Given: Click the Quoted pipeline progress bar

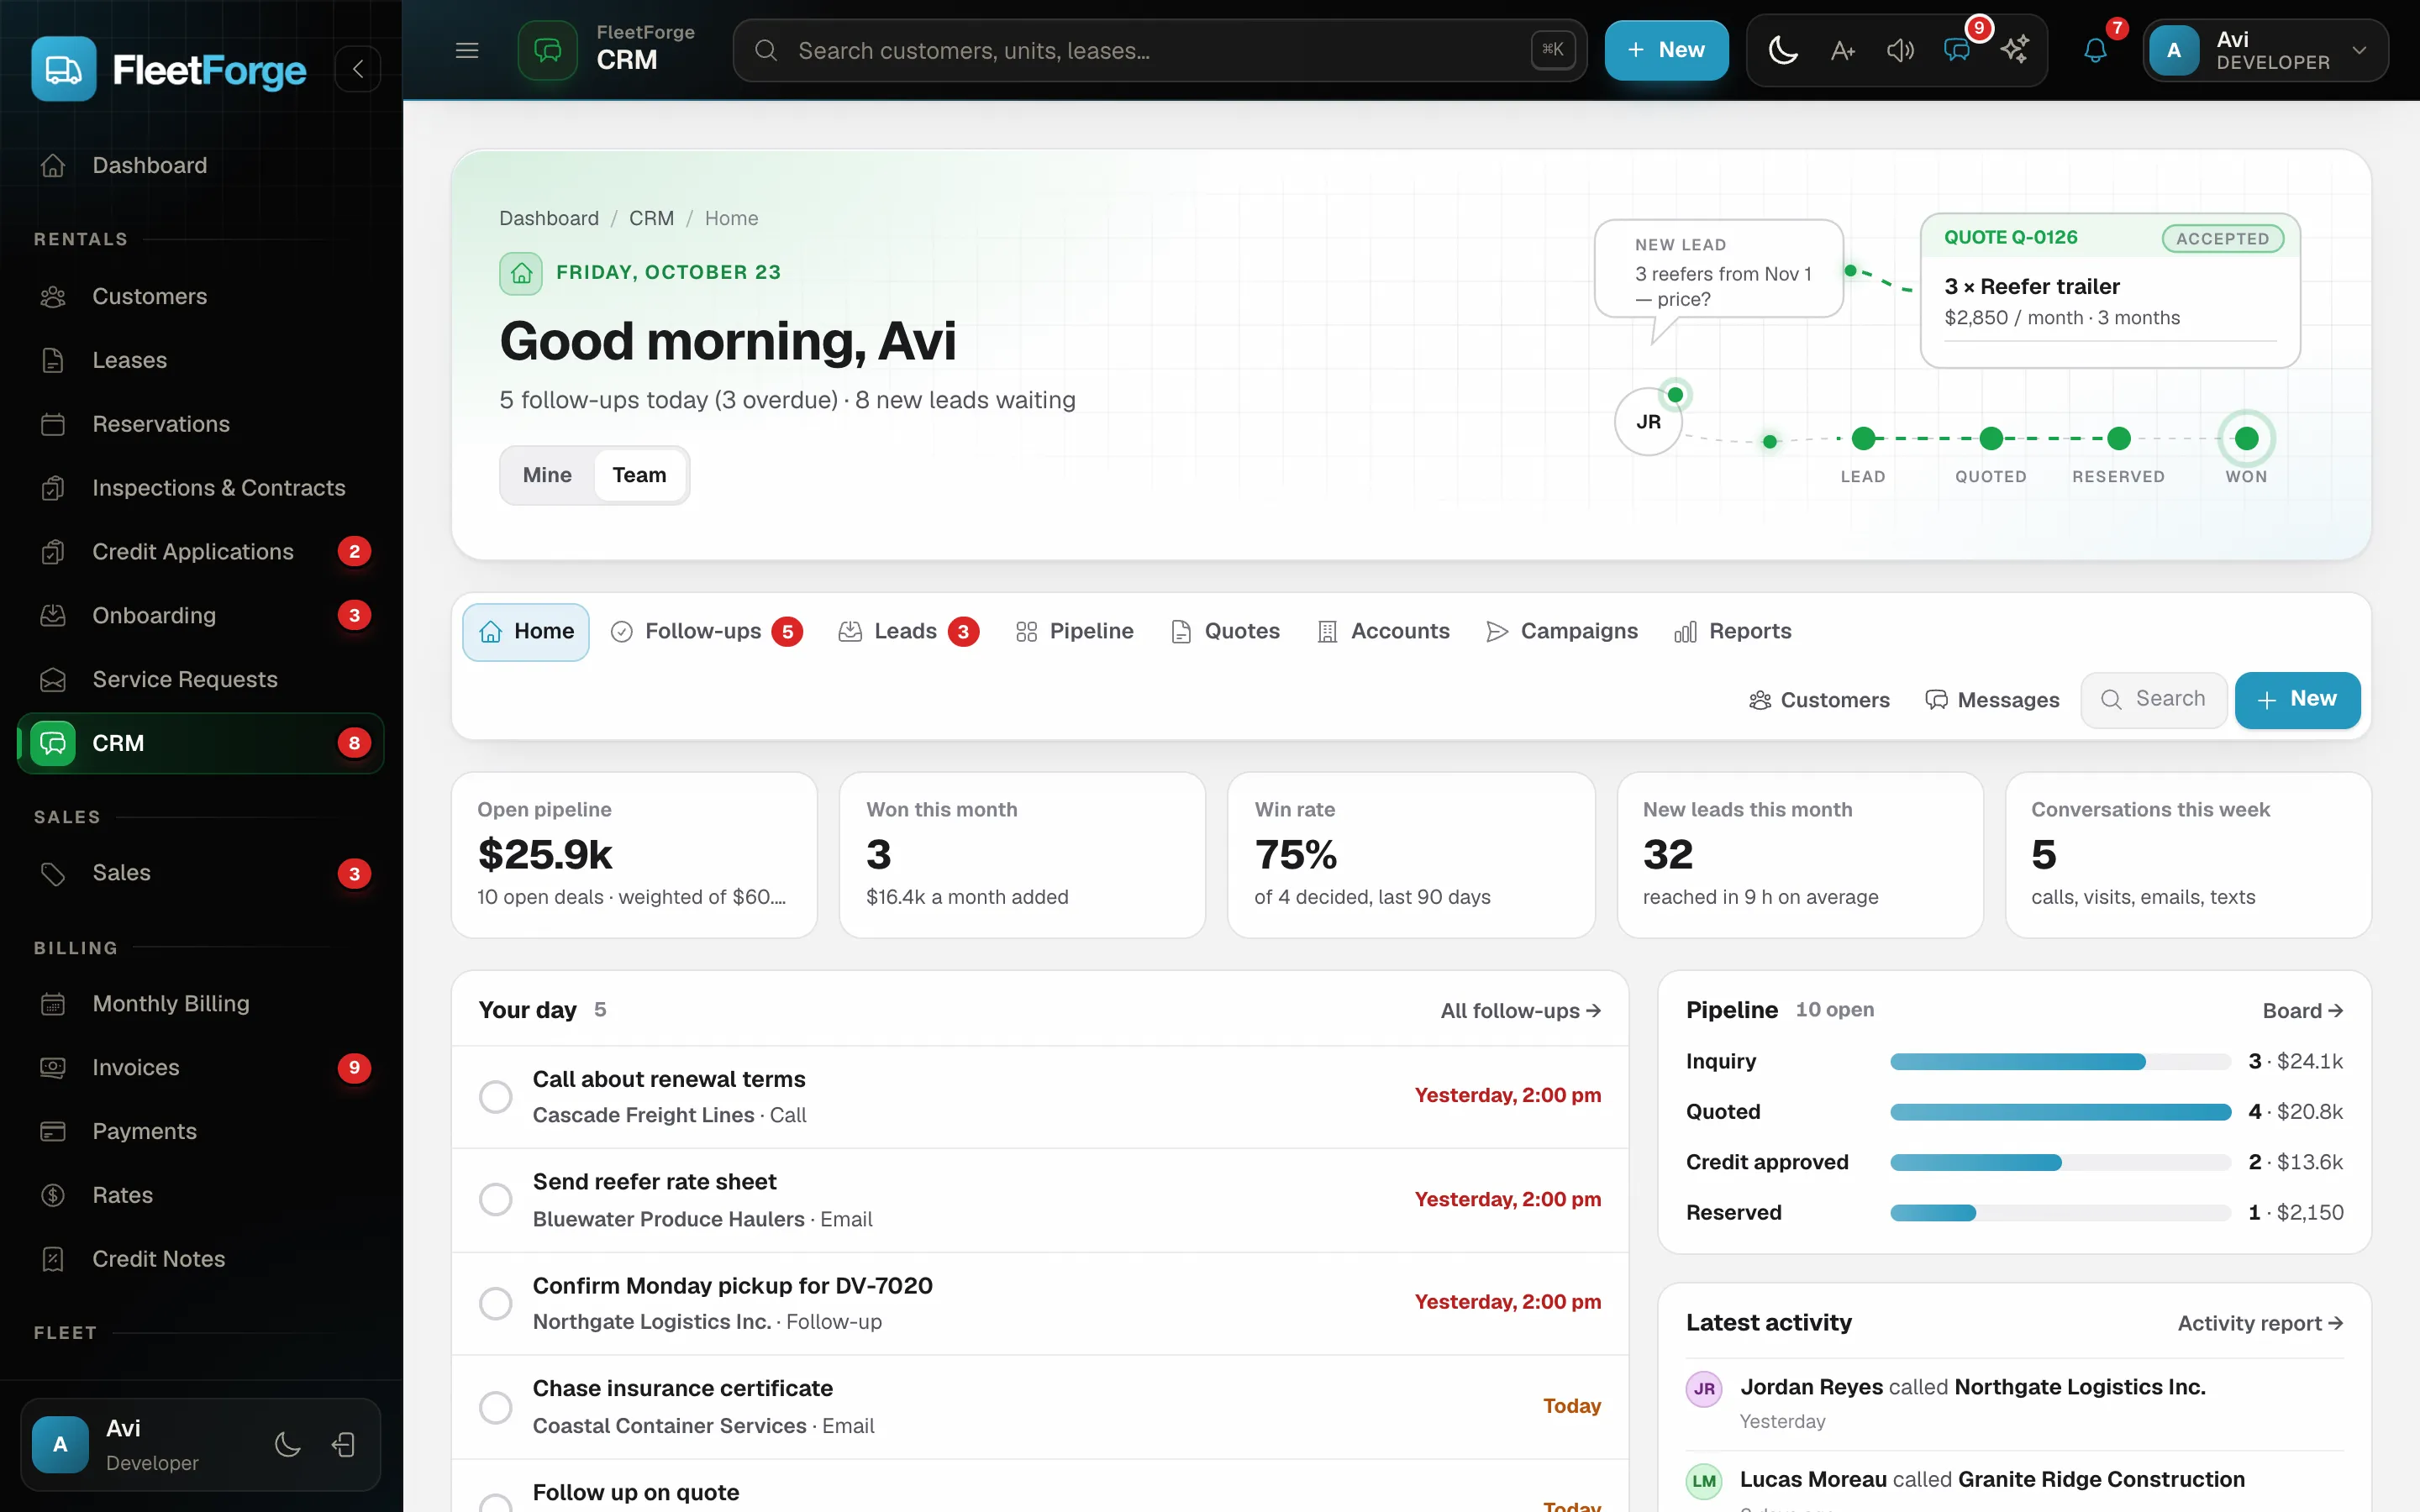Looking at the screenshot, I should pyautogui.click(x=2060, y=1112).
